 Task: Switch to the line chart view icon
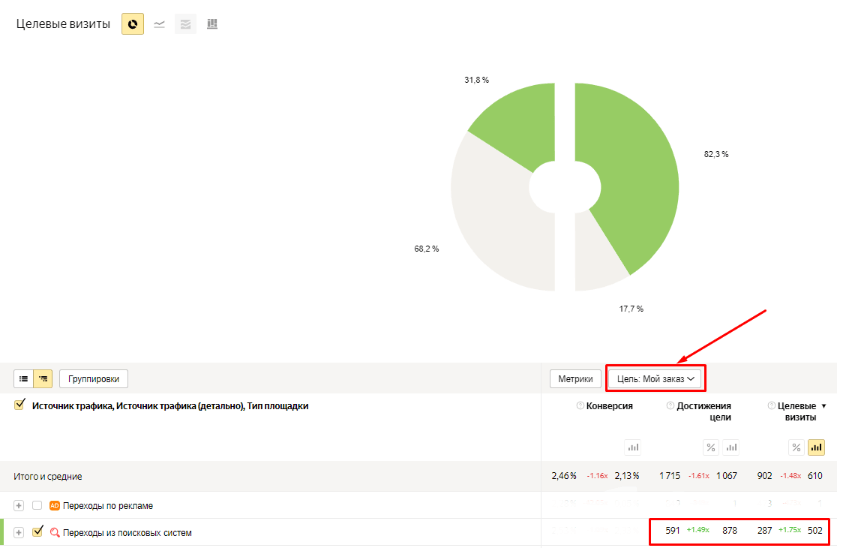(x=159, y=24)
